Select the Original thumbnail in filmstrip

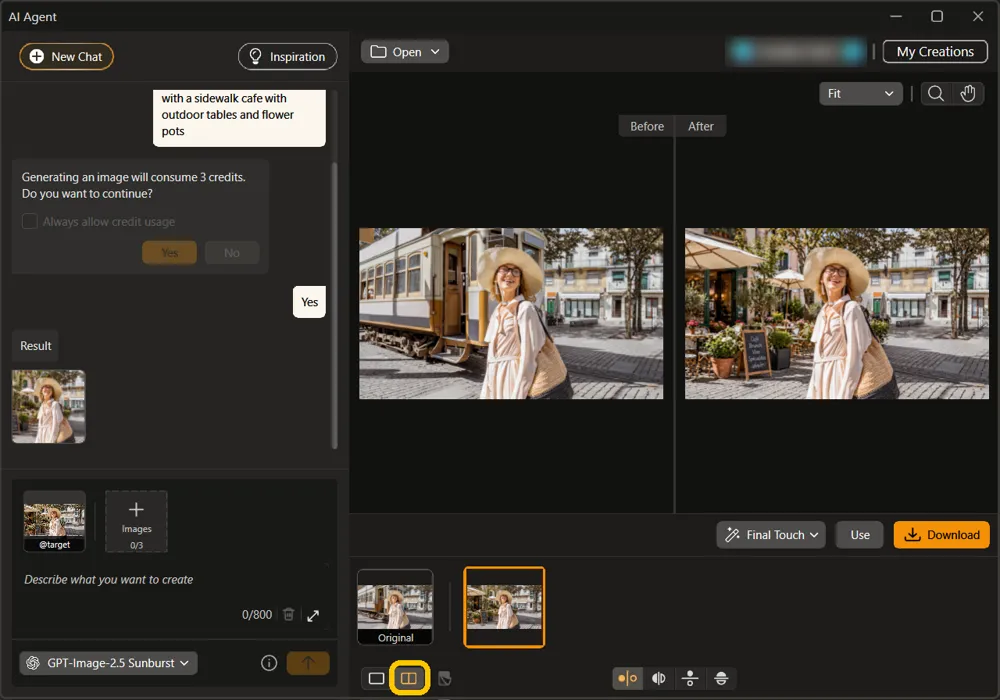395,607
